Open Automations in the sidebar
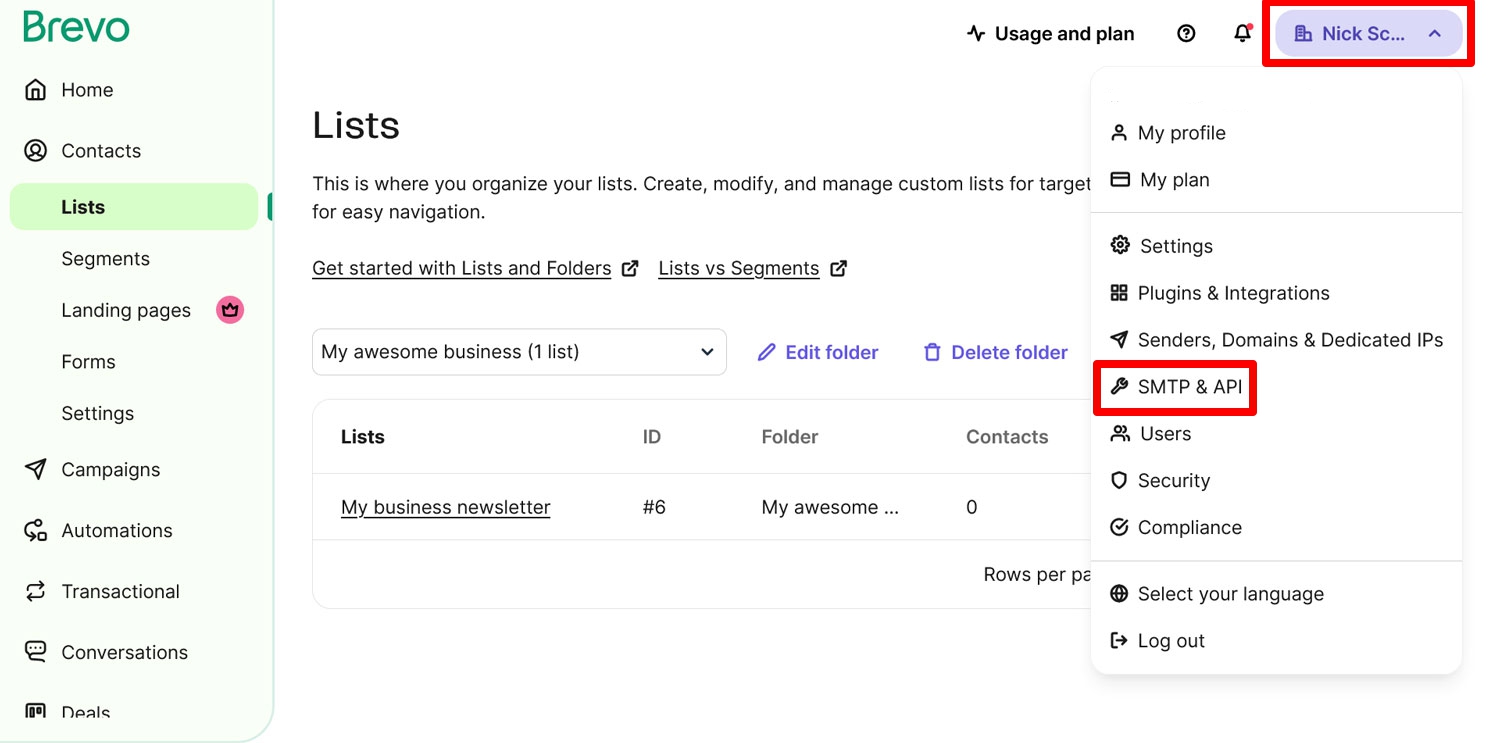 point(117,531)
